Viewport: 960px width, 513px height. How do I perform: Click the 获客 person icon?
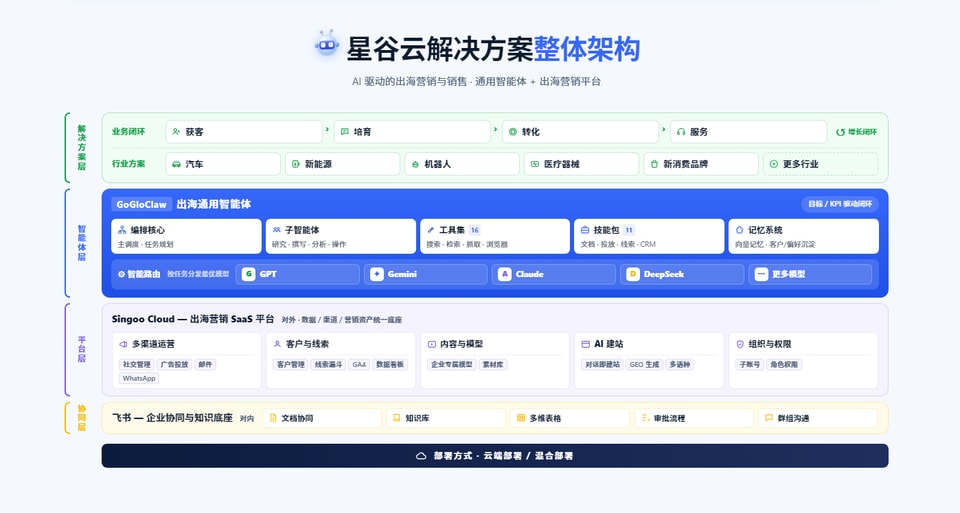point(176,132)
